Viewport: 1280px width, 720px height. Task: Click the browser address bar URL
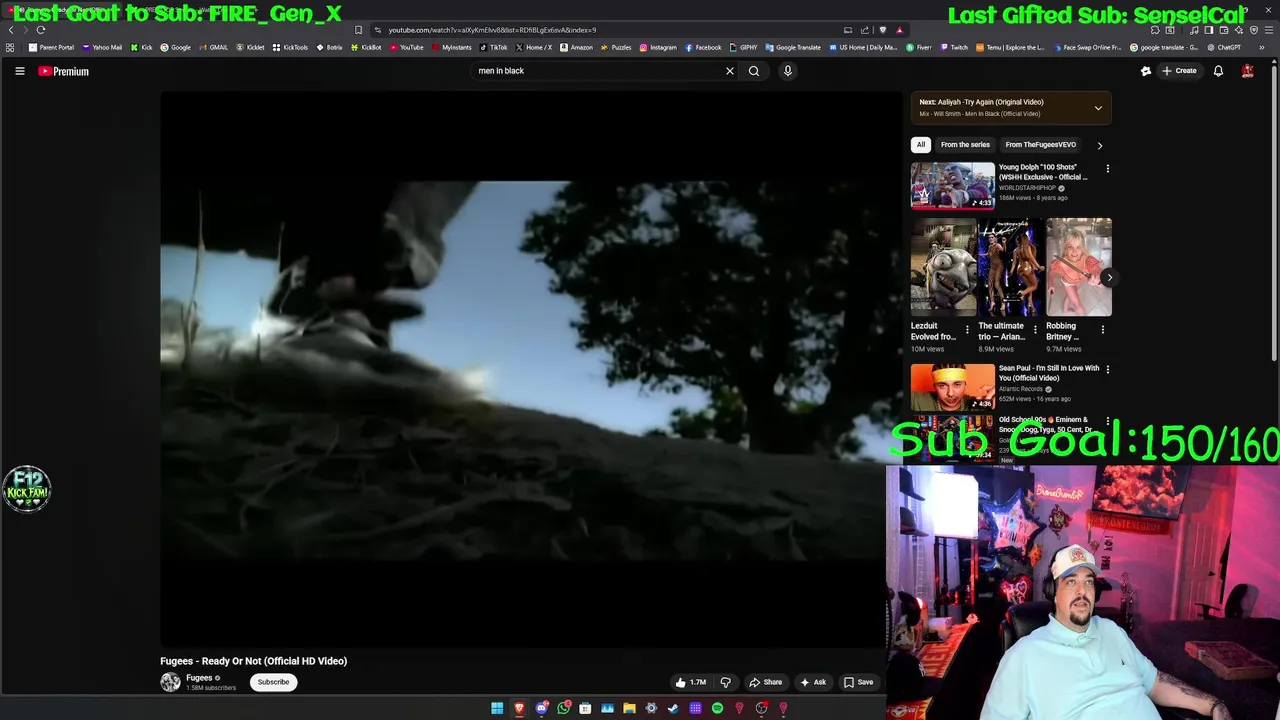(492, 30)
